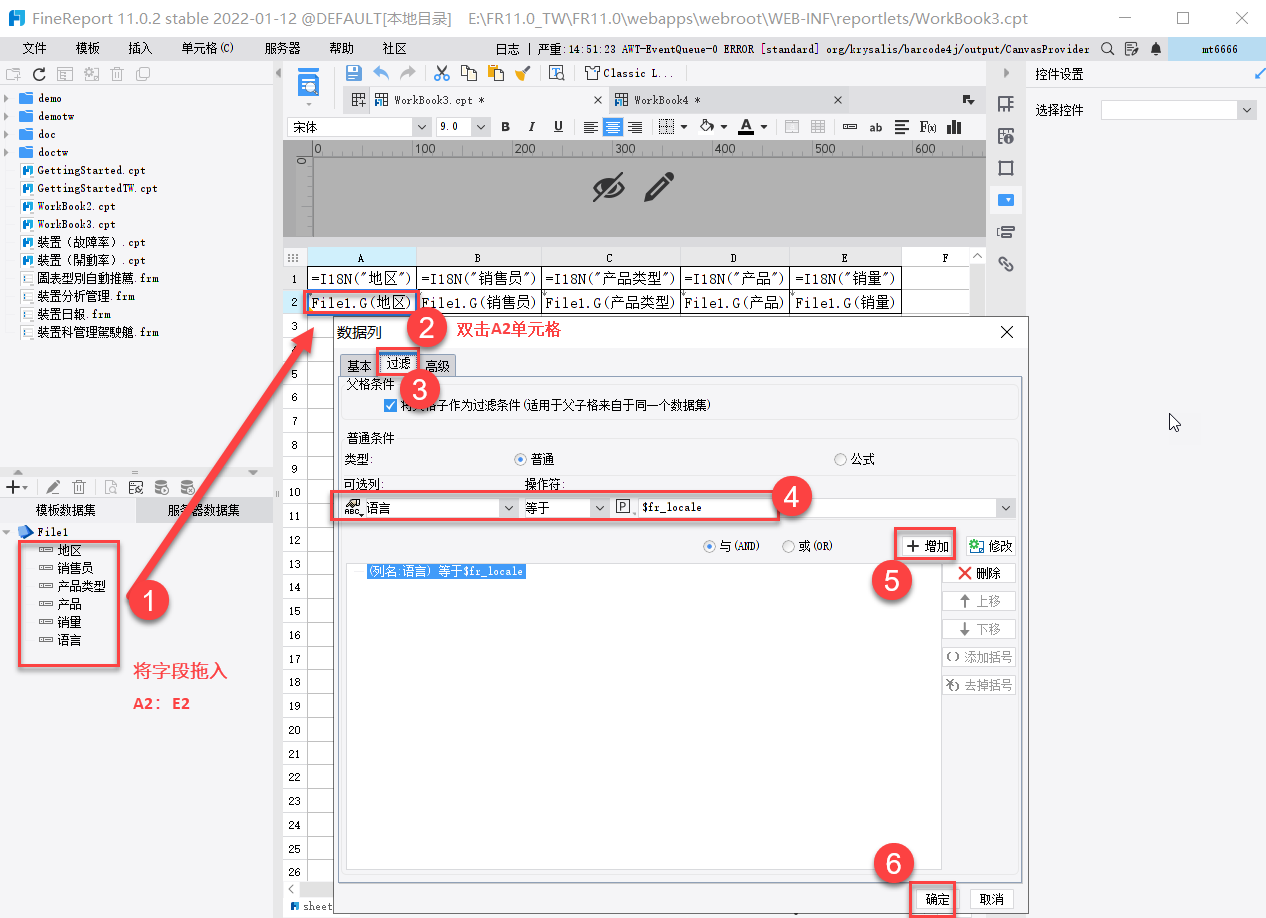Click the 取消 button
The height and width of the screenshot is (918, 1266).
(991, 899)
